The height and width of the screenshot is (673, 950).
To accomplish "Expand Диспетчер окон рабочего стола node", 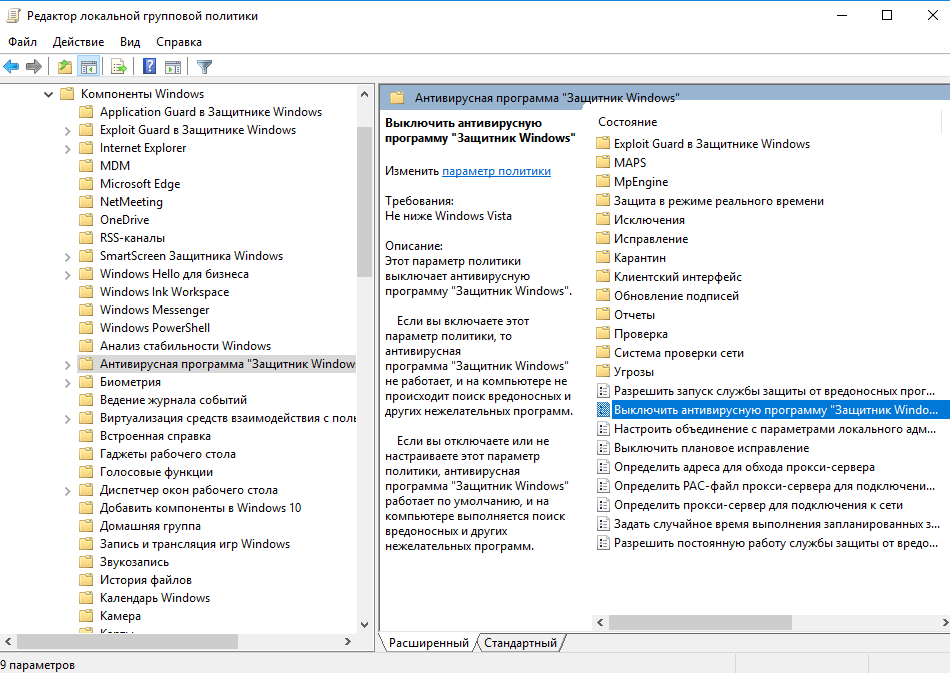I will click(x=67, y=490).
